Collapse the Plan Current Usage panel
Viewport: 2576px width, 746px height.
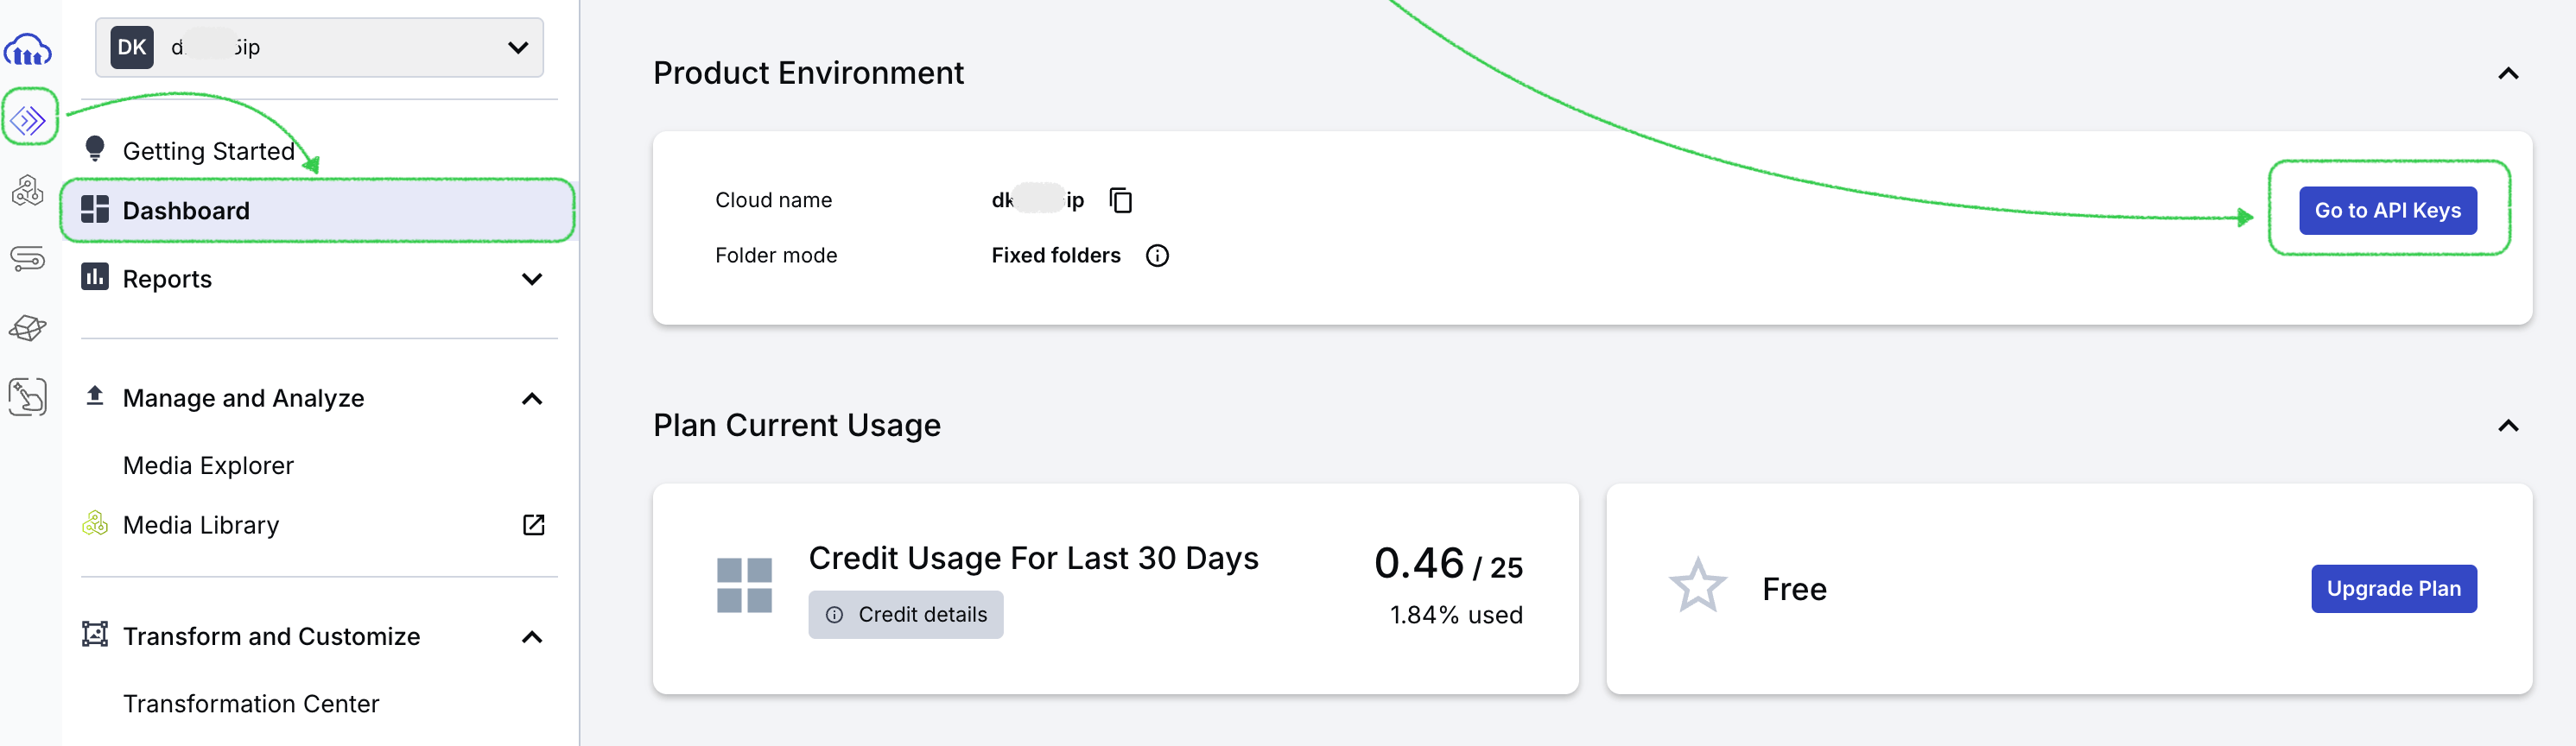pyautogui.click(x=2508, y=426)
